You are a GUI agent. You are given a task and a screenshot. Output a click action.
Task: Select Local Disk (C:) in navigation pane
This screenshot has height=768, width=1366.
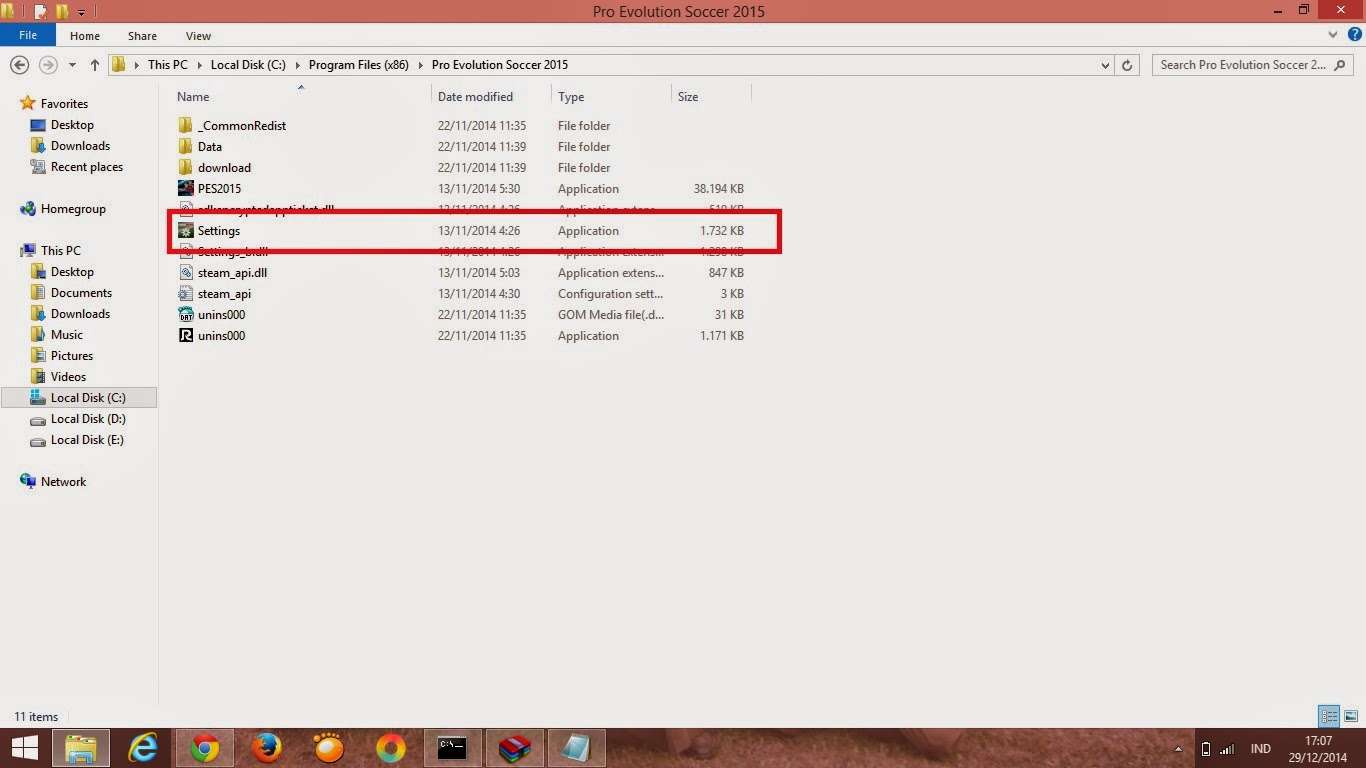tap(79, 398)
